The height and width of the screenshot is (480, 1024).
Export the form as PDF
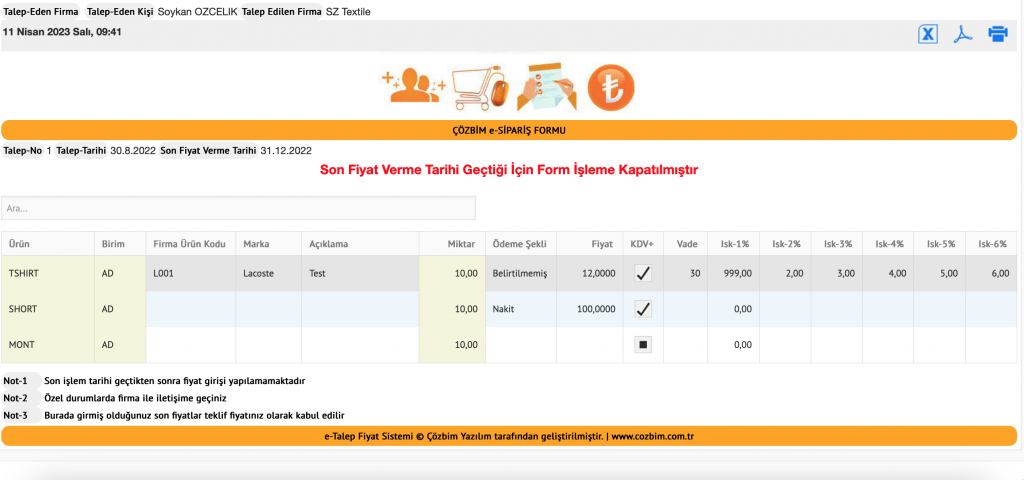coord(963,34)
